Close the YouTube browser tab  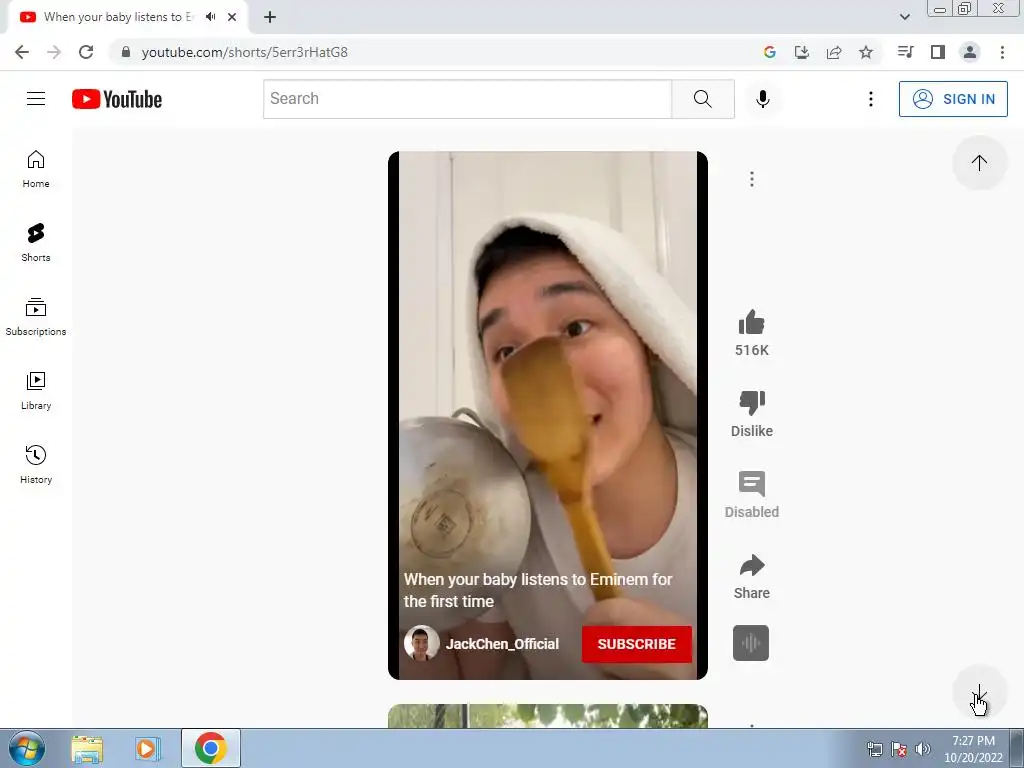click(x=232, y=17)
